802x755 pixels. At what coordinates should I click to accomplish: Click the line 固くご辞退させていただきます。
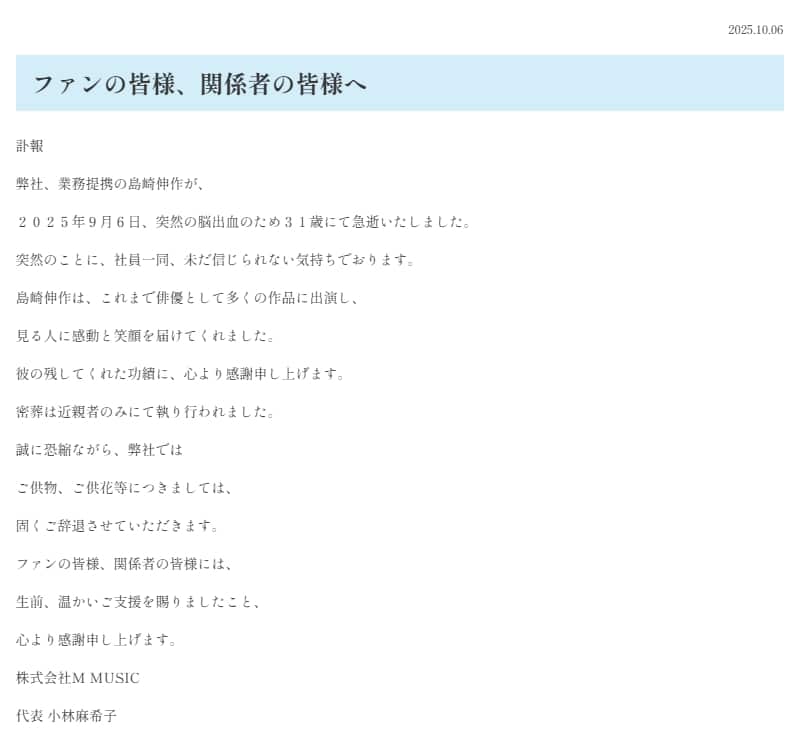pyautogui.click(x=117, y=526)
